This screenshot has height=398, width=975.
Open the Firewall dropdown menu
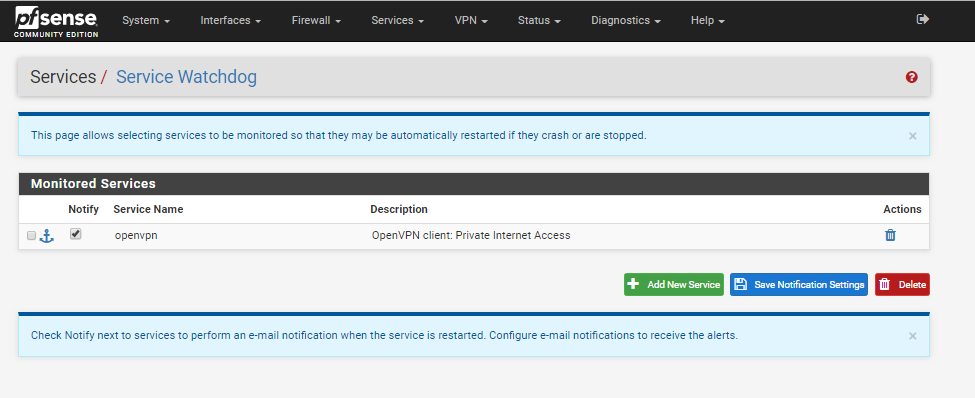point(316,21)
